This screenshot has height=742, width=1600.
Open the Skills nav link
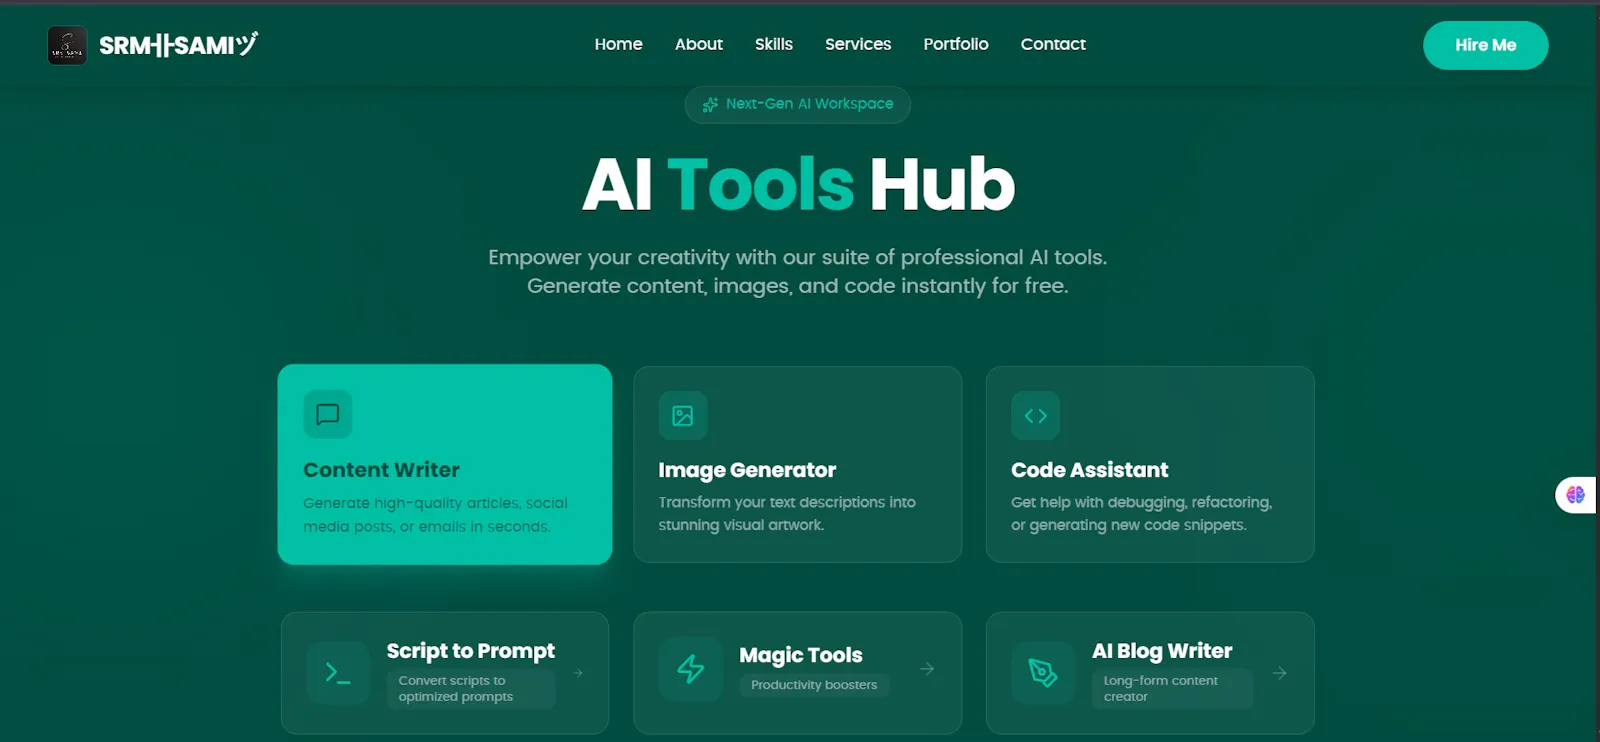click(773, 44)
